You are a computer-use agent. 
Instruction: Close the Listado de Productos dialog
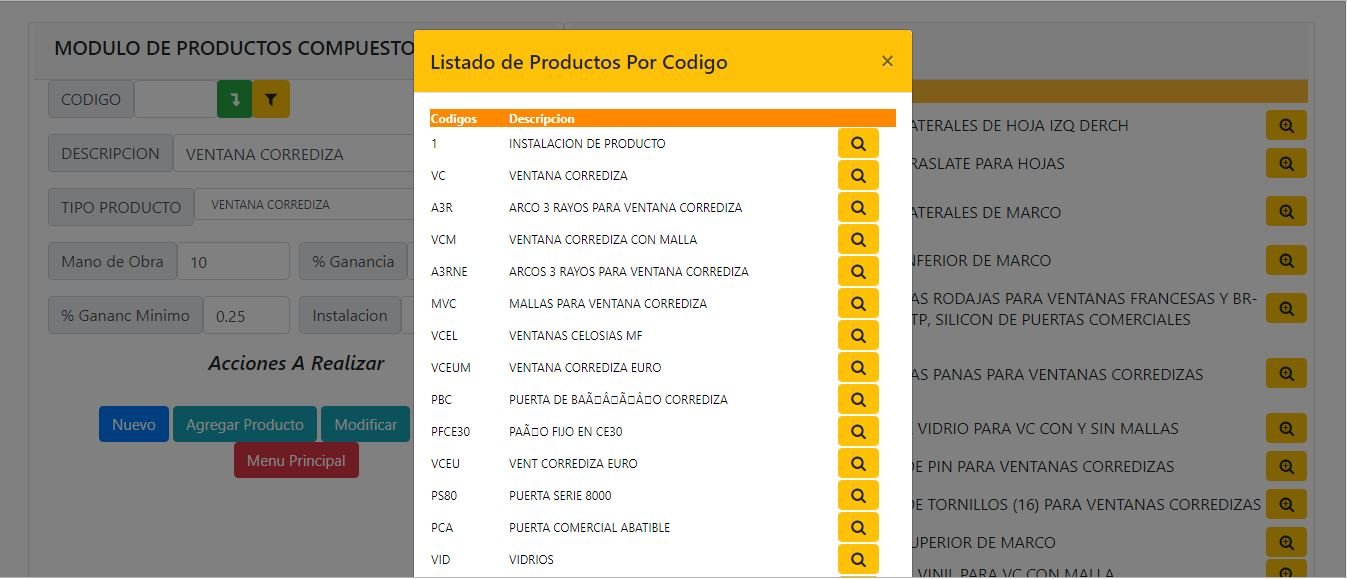(887, 61)
